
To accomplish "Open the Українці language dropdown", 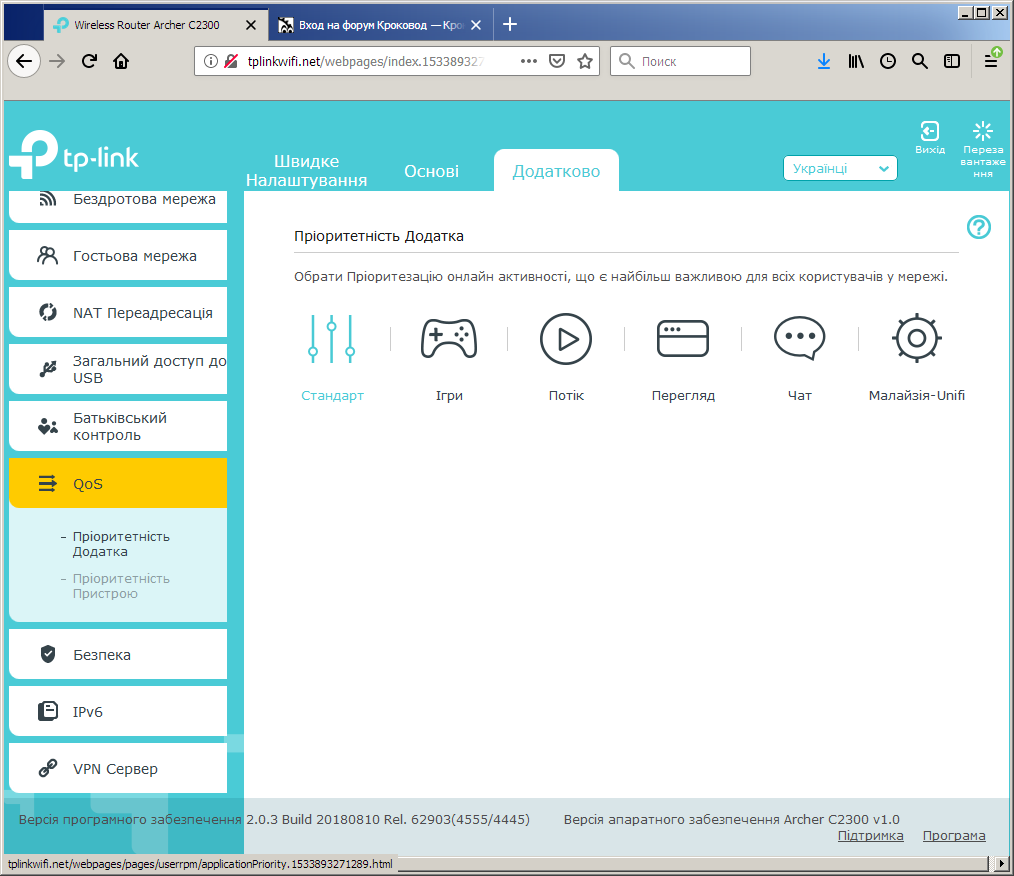I will coord(840,168).
